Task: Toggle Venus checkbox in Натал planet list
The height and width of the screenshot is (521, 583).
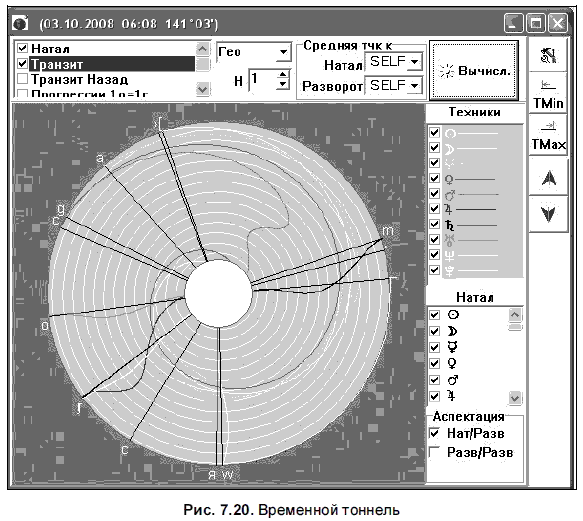Action: pyautogui.click(x=434, y=363)
